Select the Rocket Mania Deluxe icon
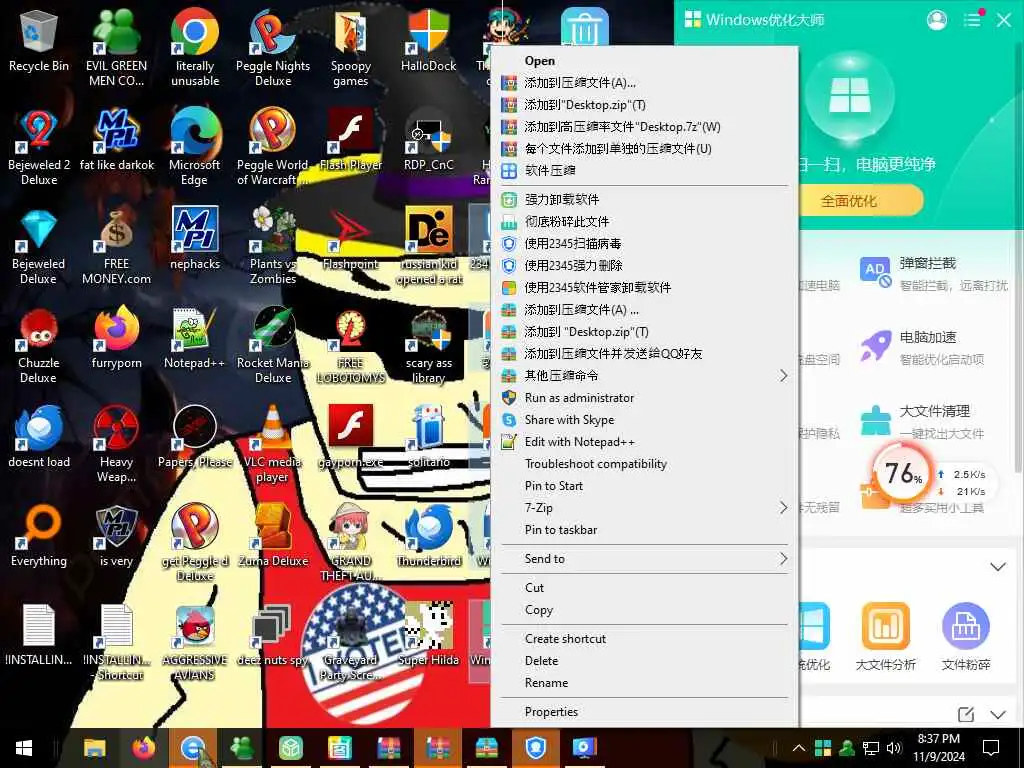 [x=273, y=346]
